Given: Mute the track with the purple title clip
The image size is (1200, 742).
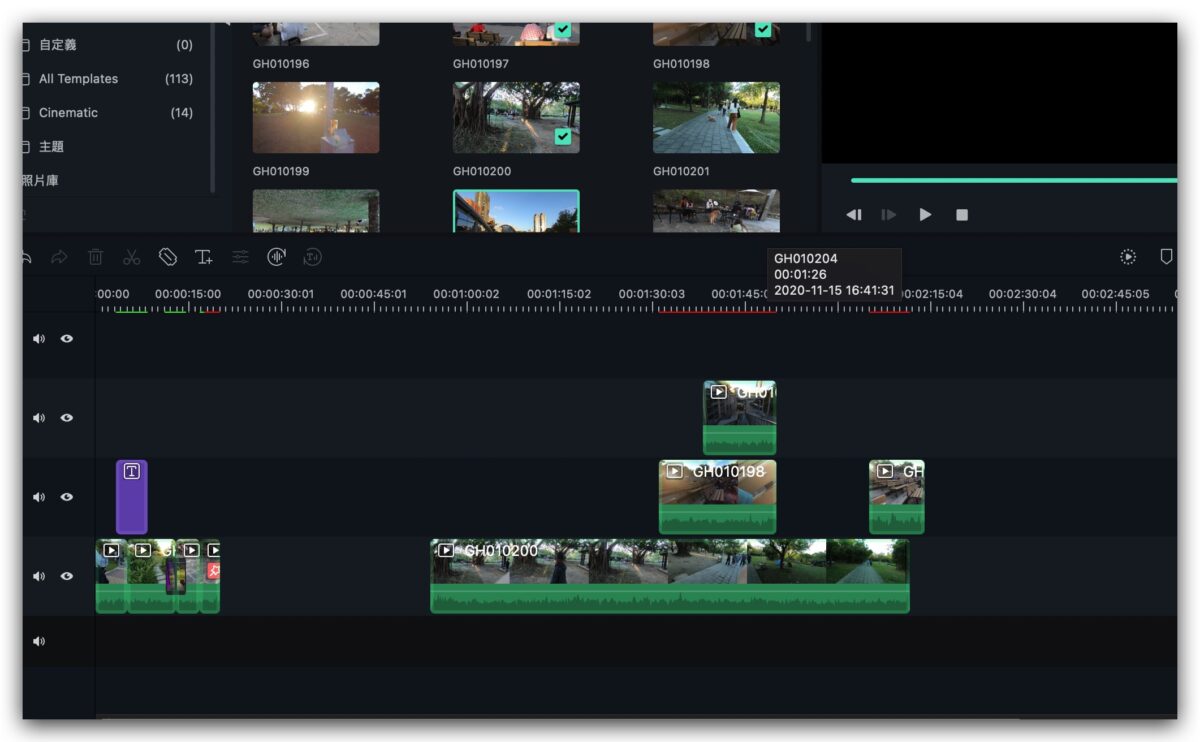Looking at the screenshot, I should pyautogui.click(x=39, y=497).
